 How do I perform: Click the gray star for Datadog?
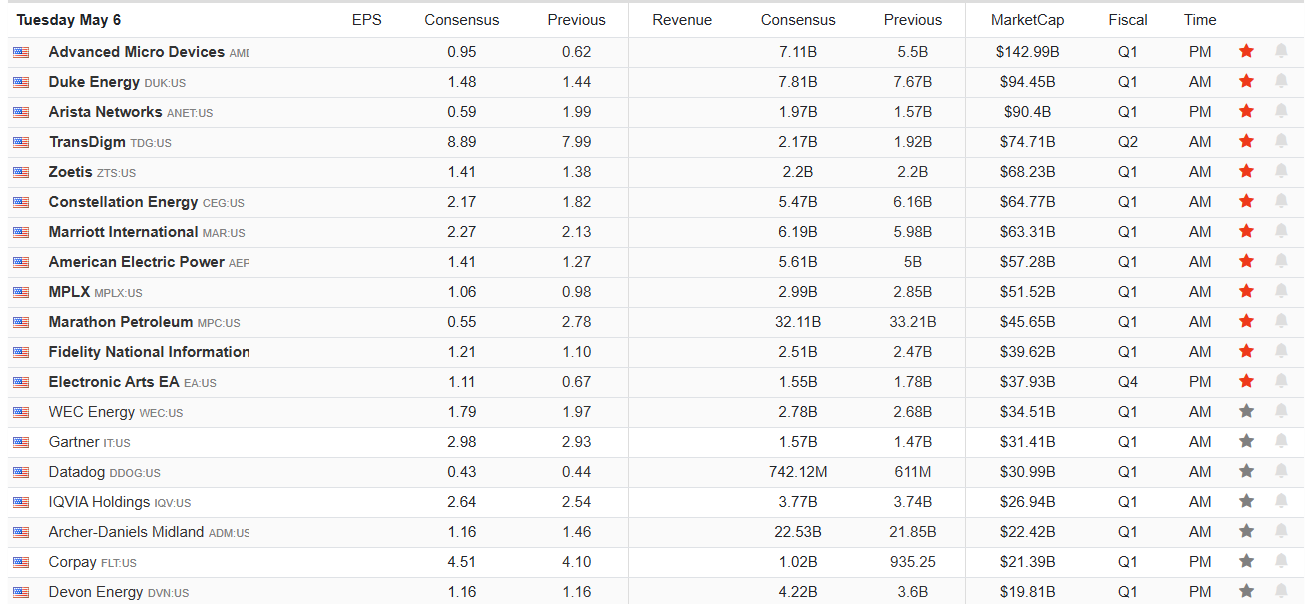pyautogui.click(x=1246, y=471)
